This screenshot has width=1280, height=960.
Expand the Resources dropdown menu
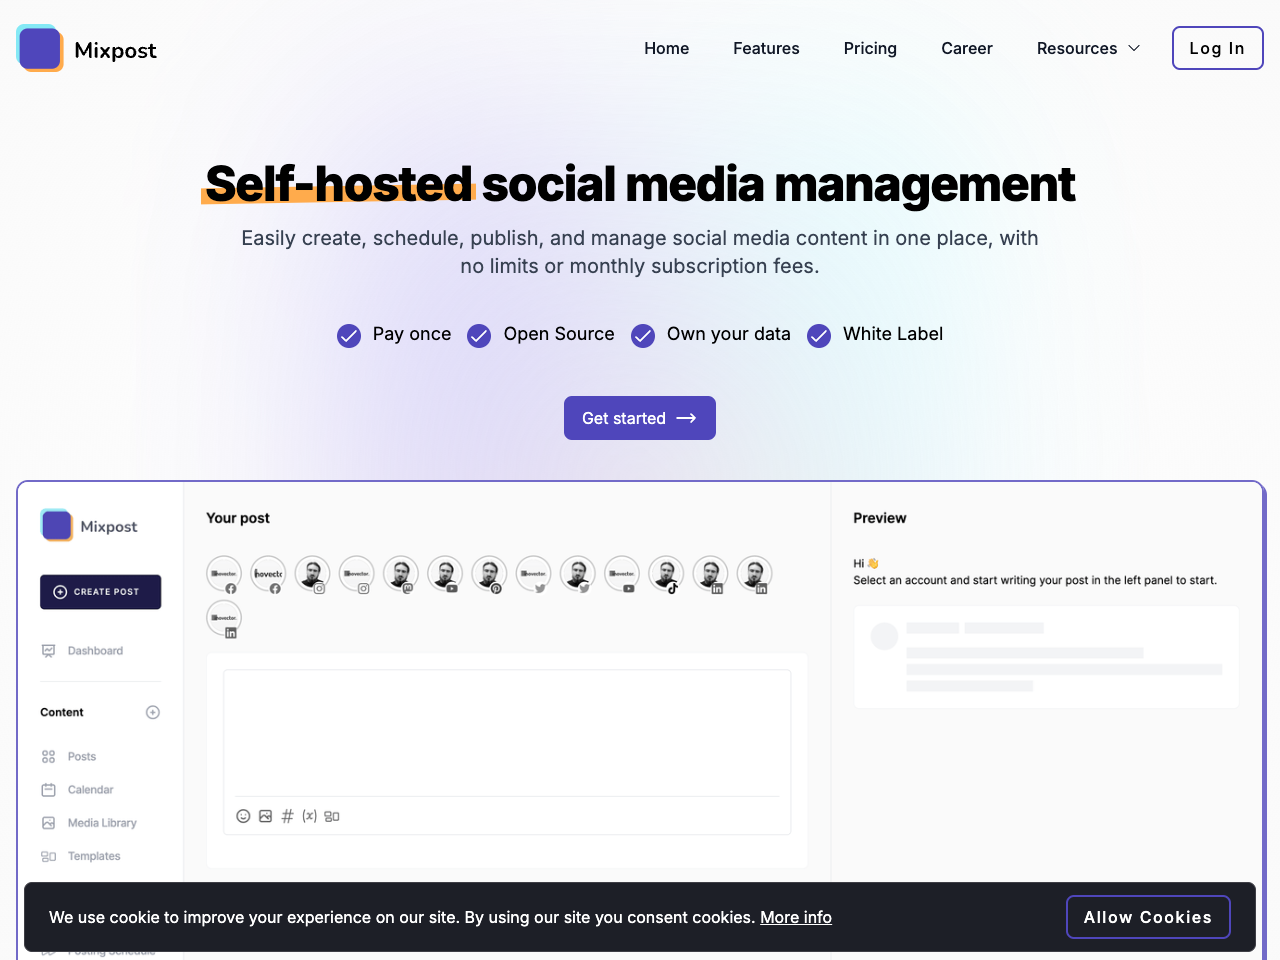pos(1088,48)
